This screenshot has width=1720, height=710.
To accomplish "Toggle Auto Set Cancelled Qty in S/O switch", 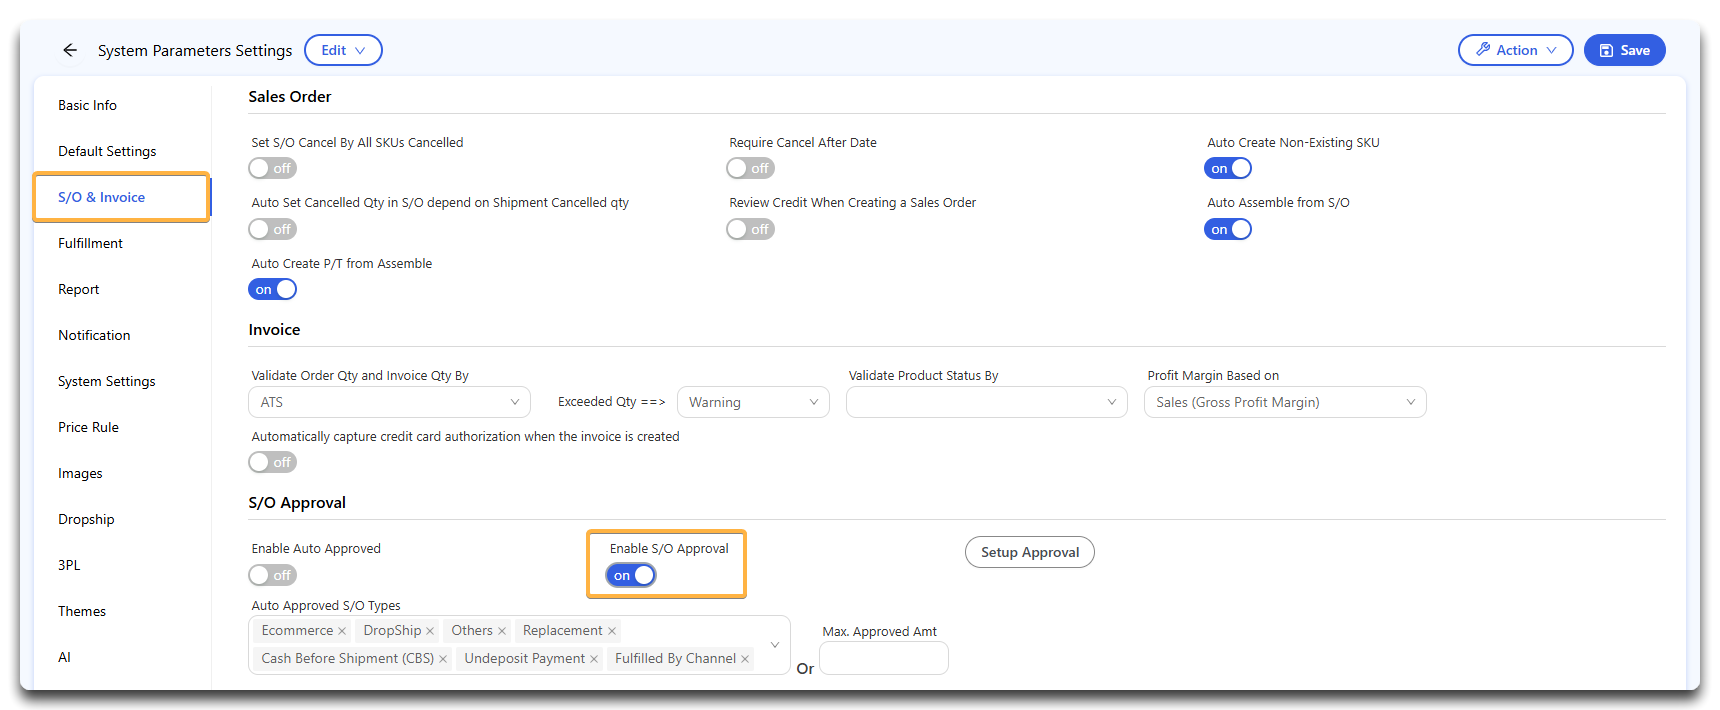I will click(273, 229).
